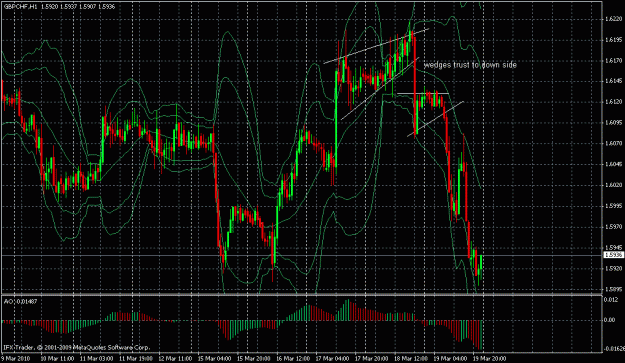Click the '17 Mar 04:00' time label

pyautogui.click(x=333, y=359)
